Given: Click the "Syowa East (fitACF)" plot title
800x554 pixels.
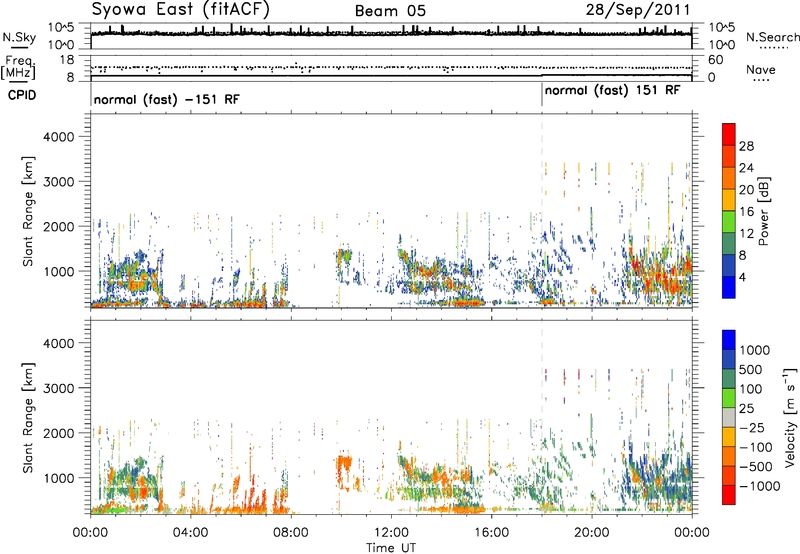Looking at the screenshot, I should pyautogui.click(x=180, y=9).
